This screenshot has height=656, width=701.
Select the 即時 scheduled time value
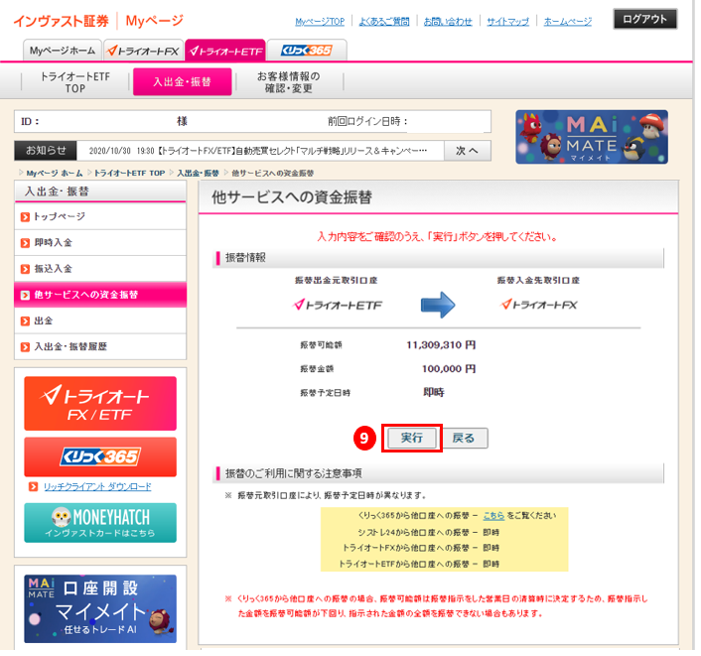434,392
